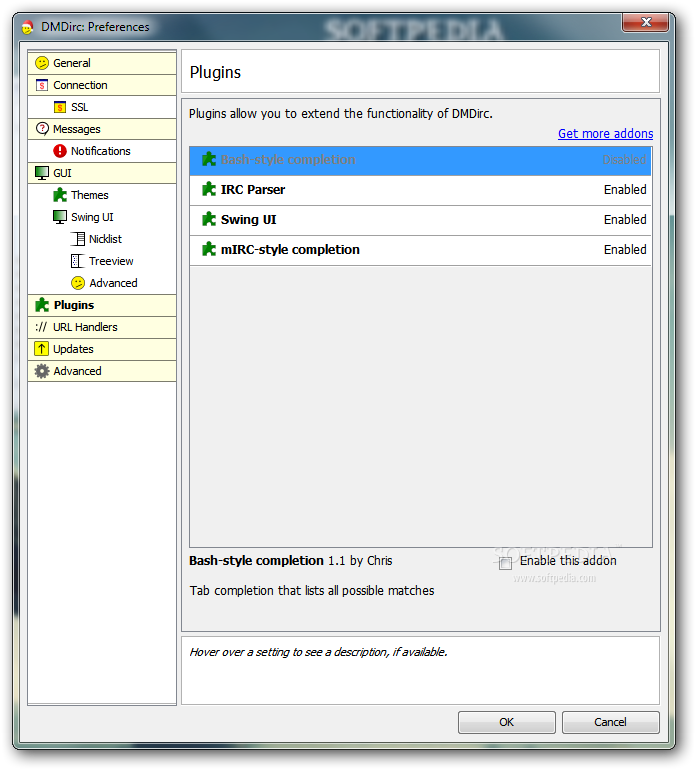Click the 'Bash-style completion 1.1 by Chris' text
The width and height of the screenshot is (696, 770).
pyautogui.click(x=291, y=561)
